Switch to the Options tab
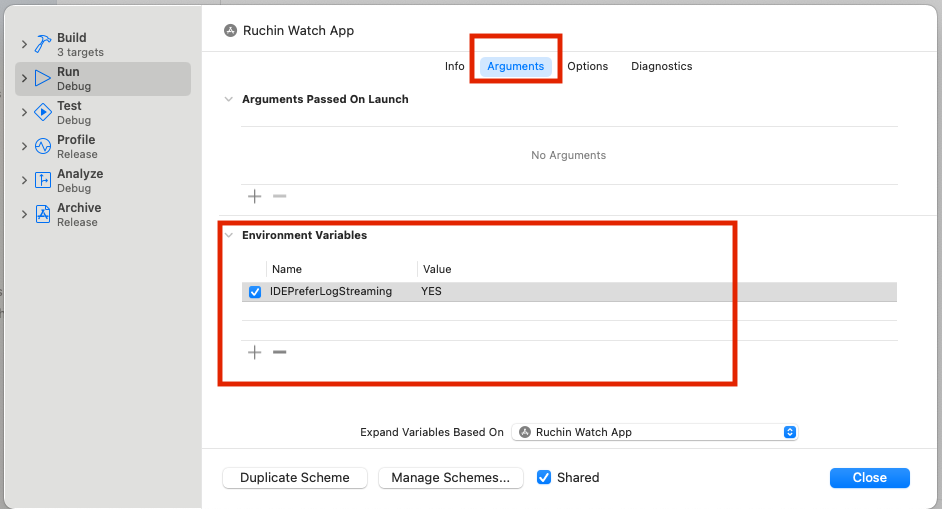This screenshot has height=509, width=942. pos(587,66)
